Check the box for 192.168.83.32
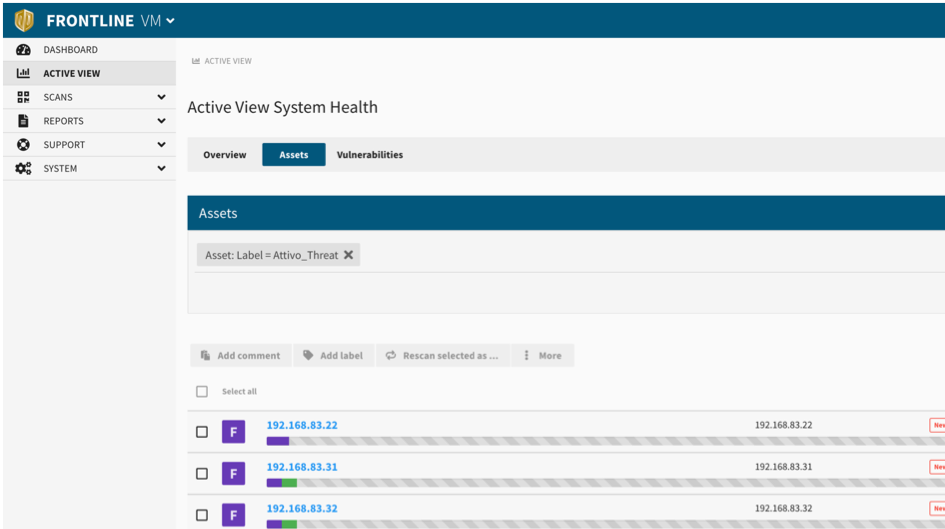Screen dimensions: 945x529 coord(202,515)
